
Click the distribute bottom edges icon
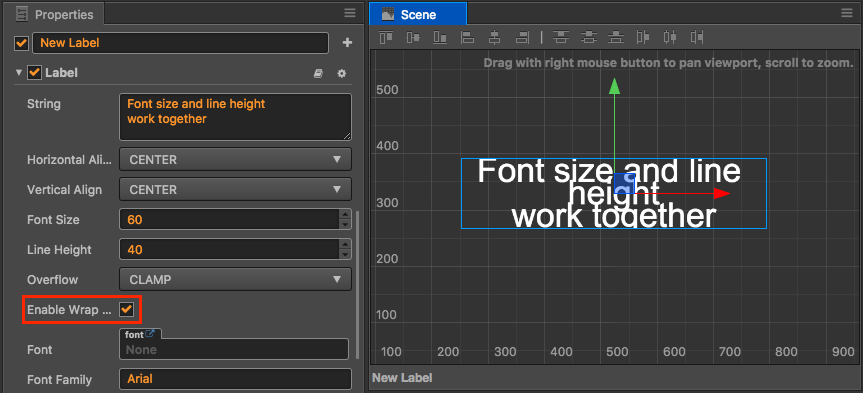click(x=615, y=37)
